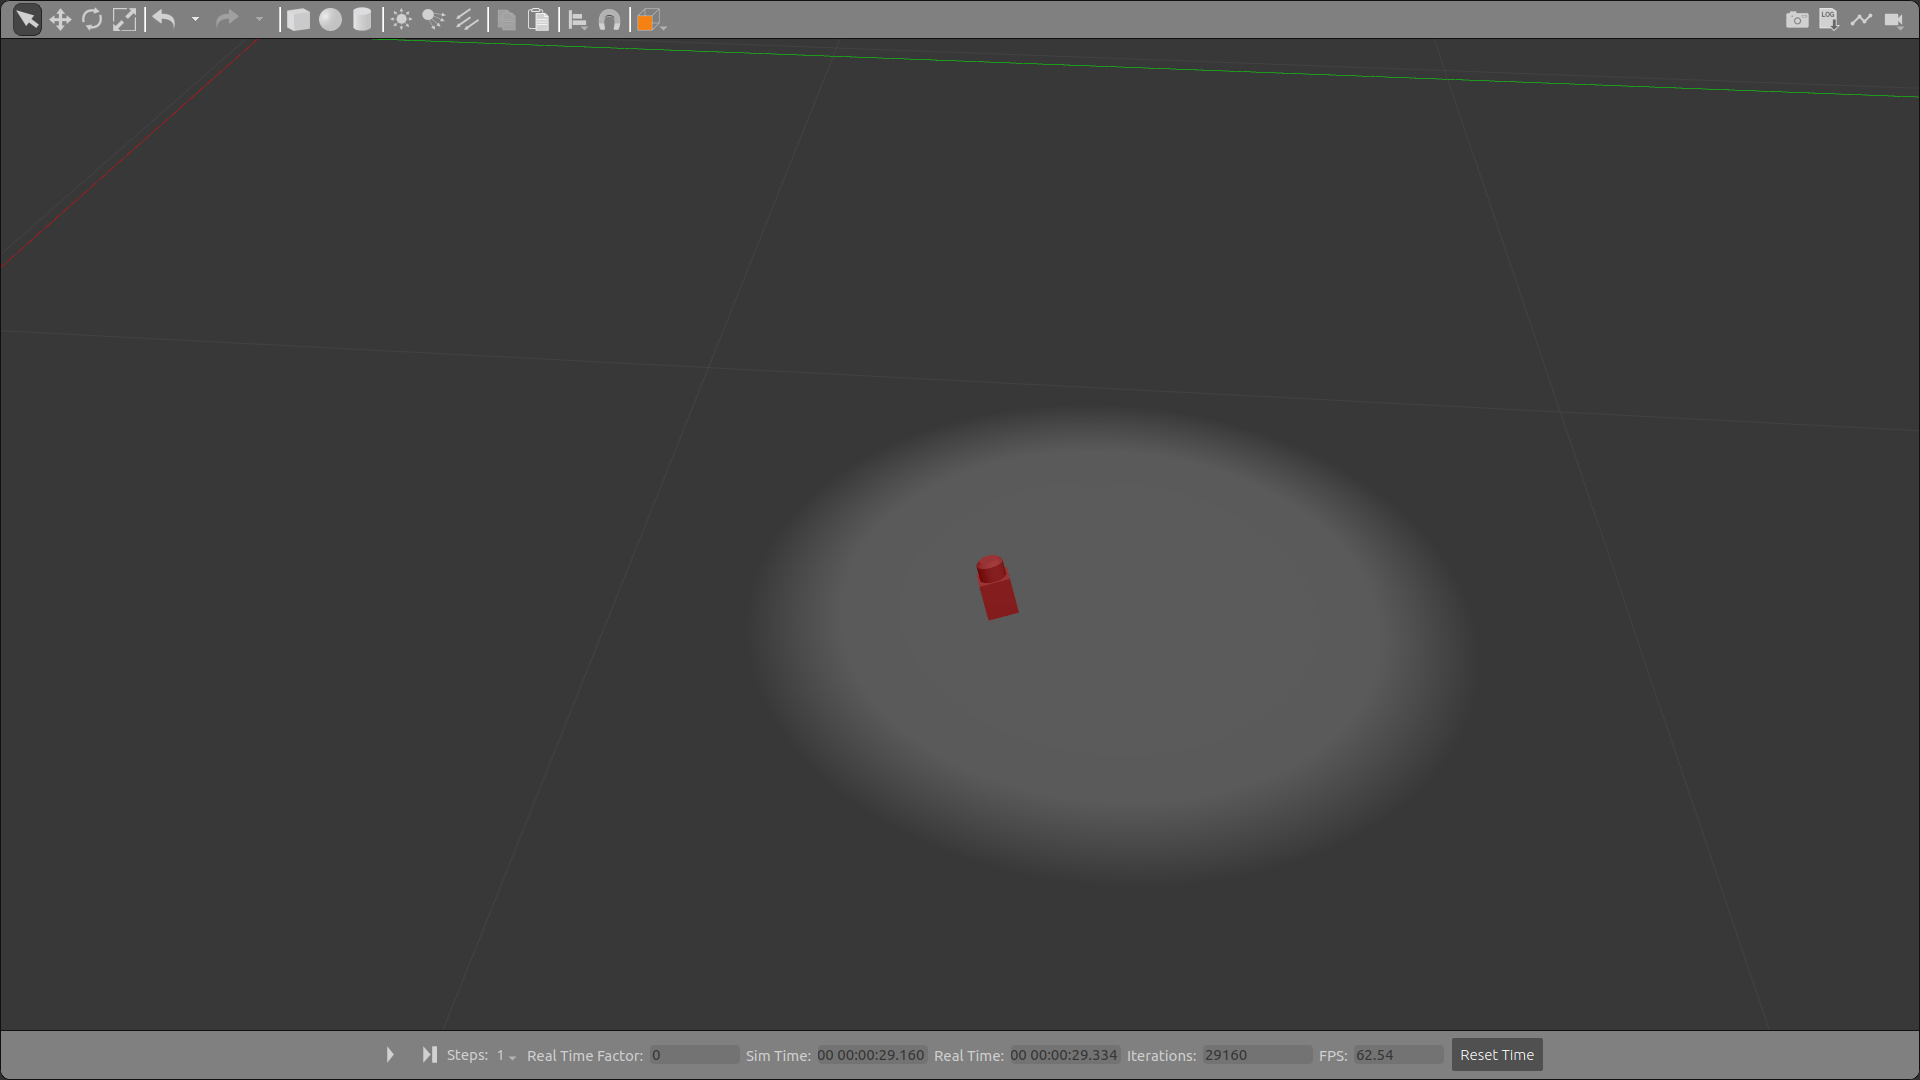The height and width of the screenshot is (1080, 1920).
Task: Select the scale mode tool
Action: 124,19
